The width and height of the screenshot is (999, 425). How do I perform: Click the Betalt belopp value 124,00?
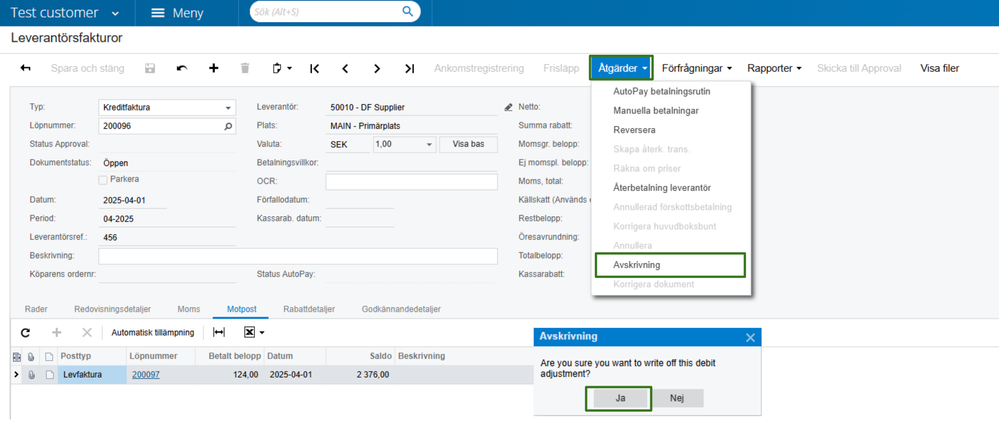pos(244,375)
